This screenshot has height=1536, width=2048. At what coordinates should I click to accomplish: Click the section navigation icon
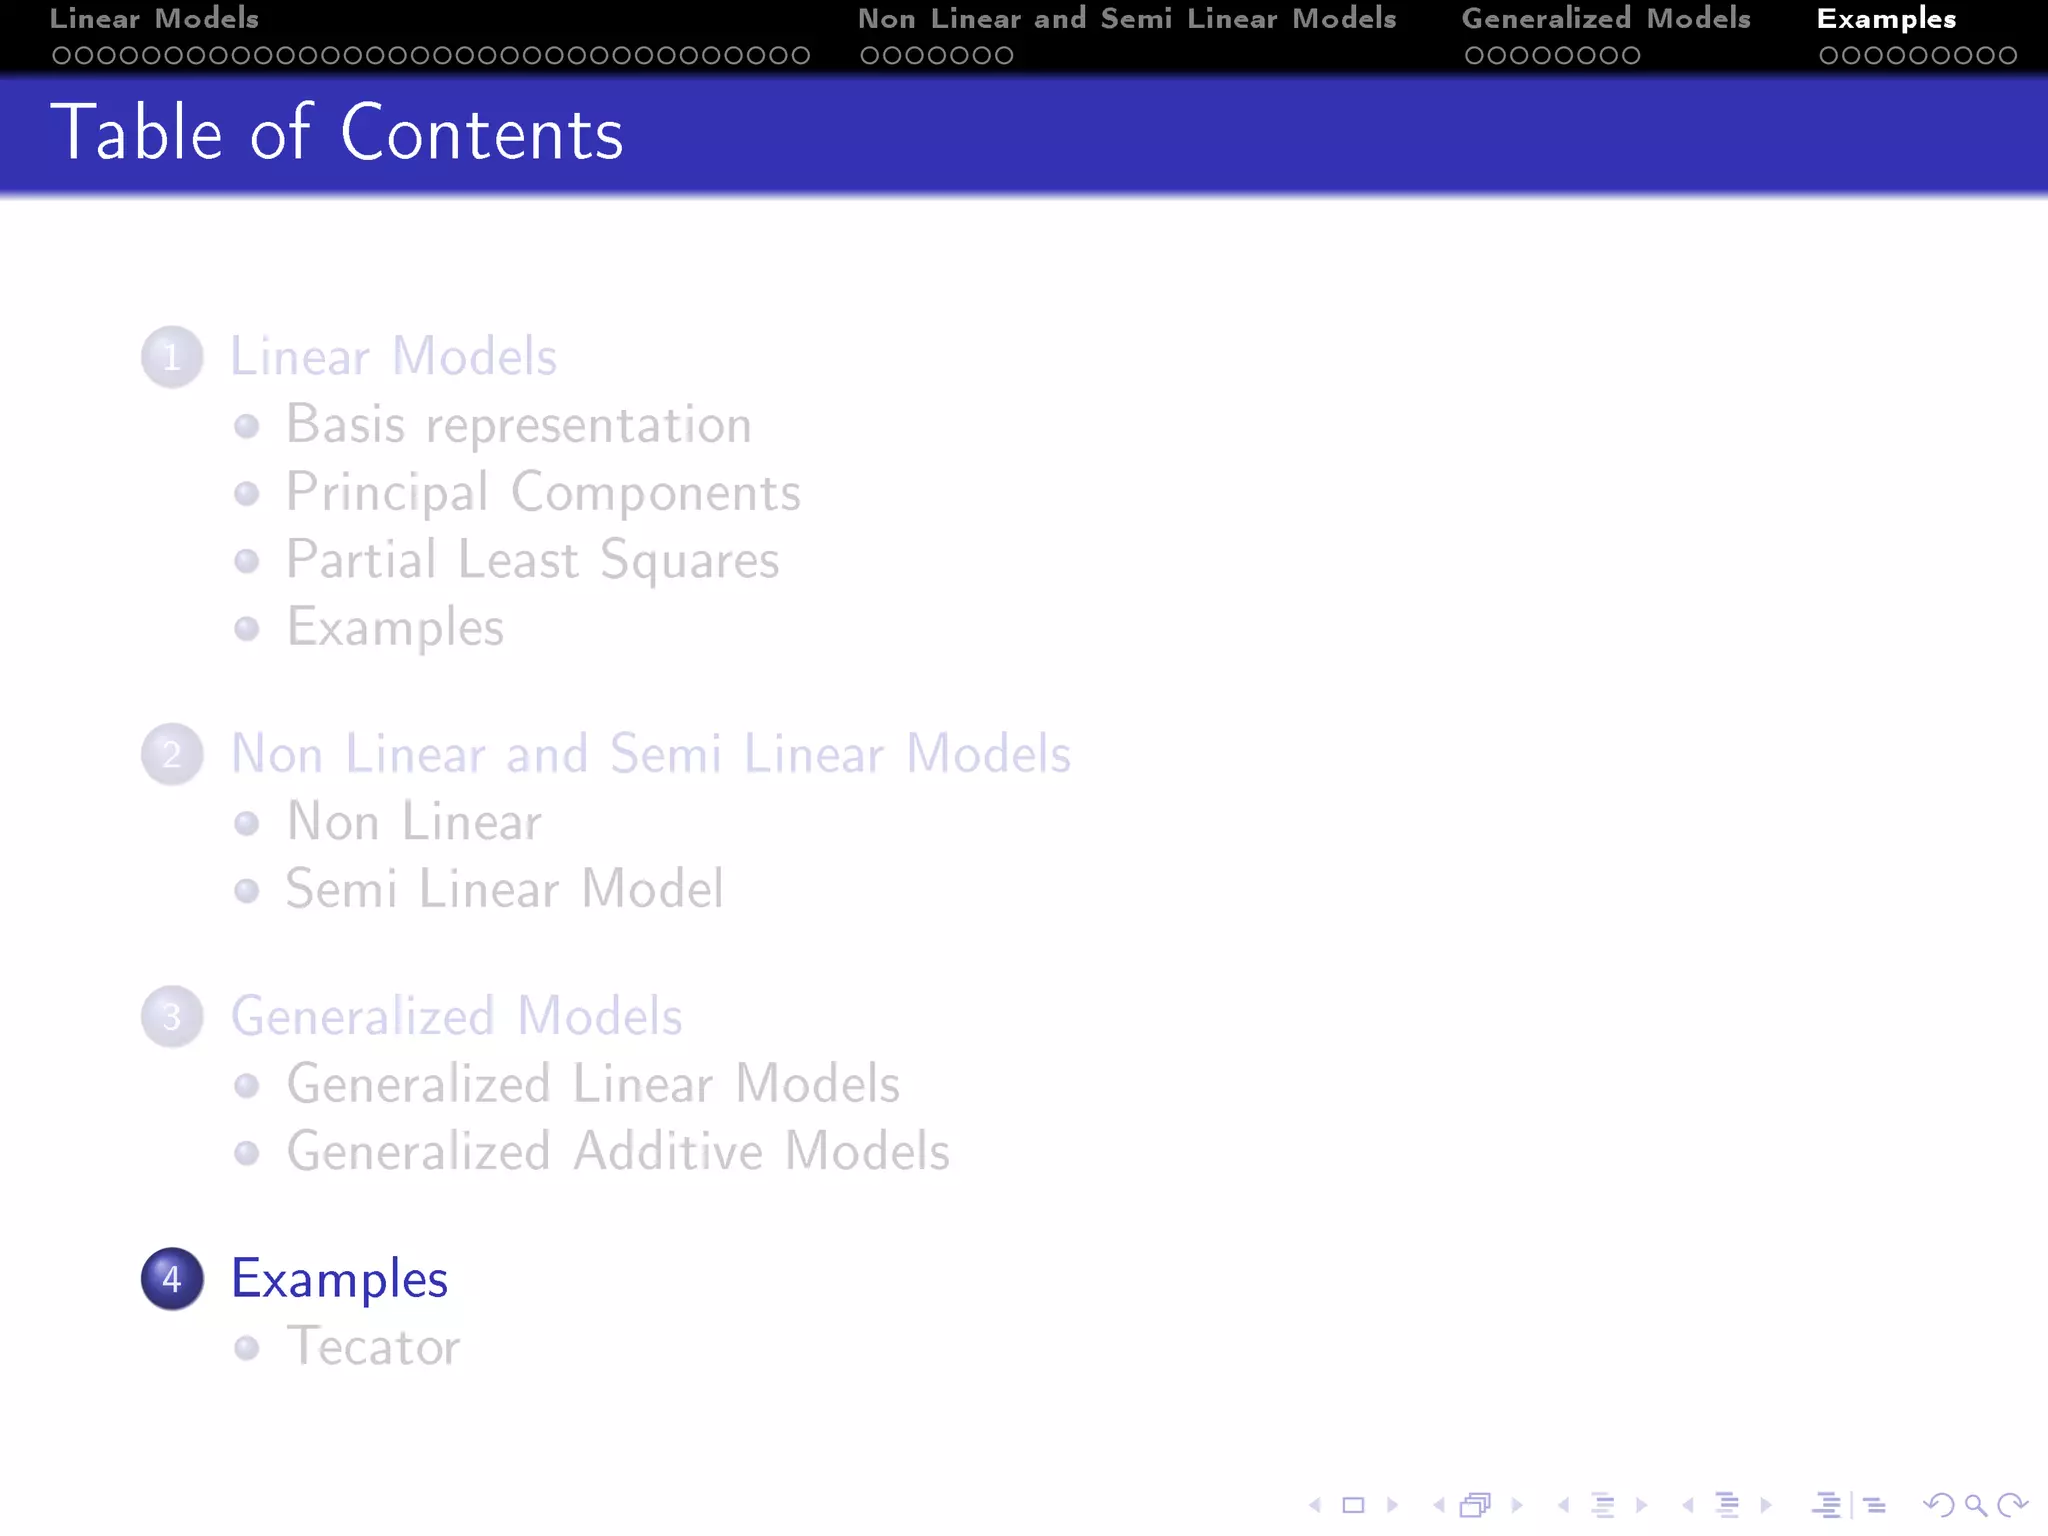(1727, 1505)
